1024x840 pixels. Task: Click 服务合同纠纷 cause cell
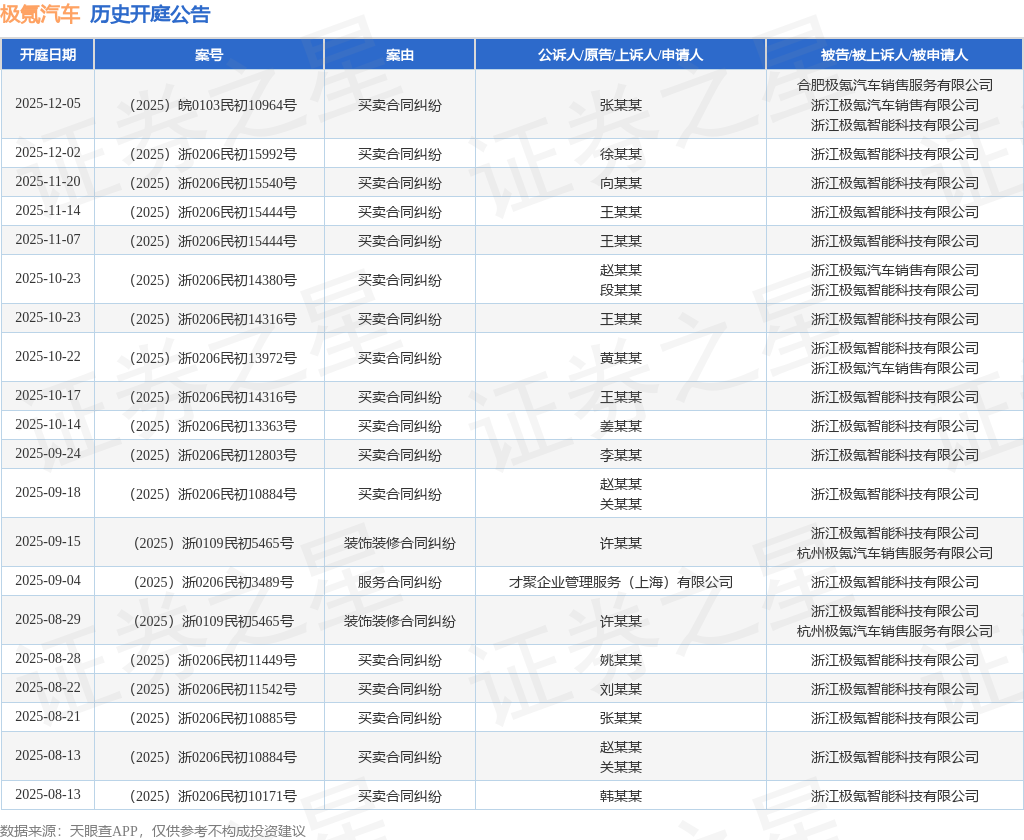(x=400, y=582)
